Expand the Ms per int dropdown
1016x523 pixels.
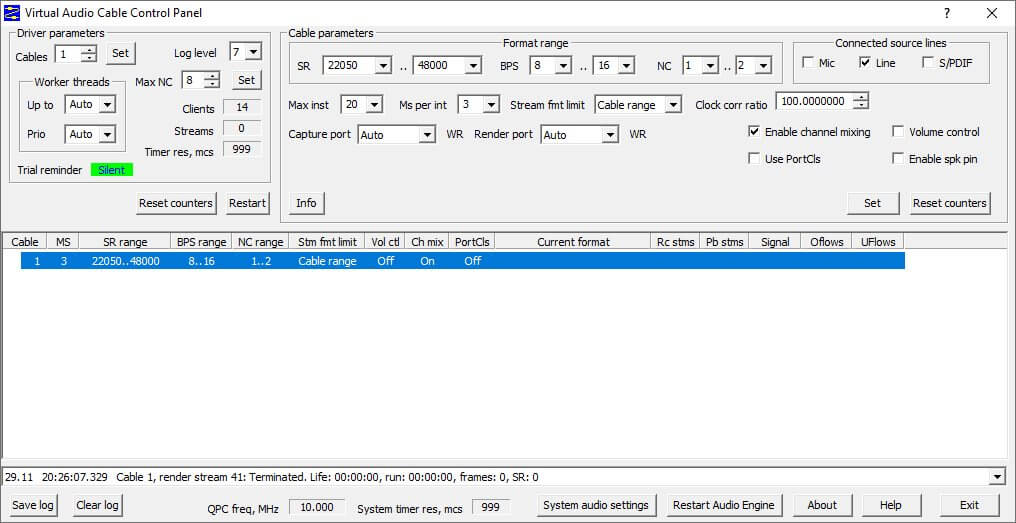(x=479, y=104)
